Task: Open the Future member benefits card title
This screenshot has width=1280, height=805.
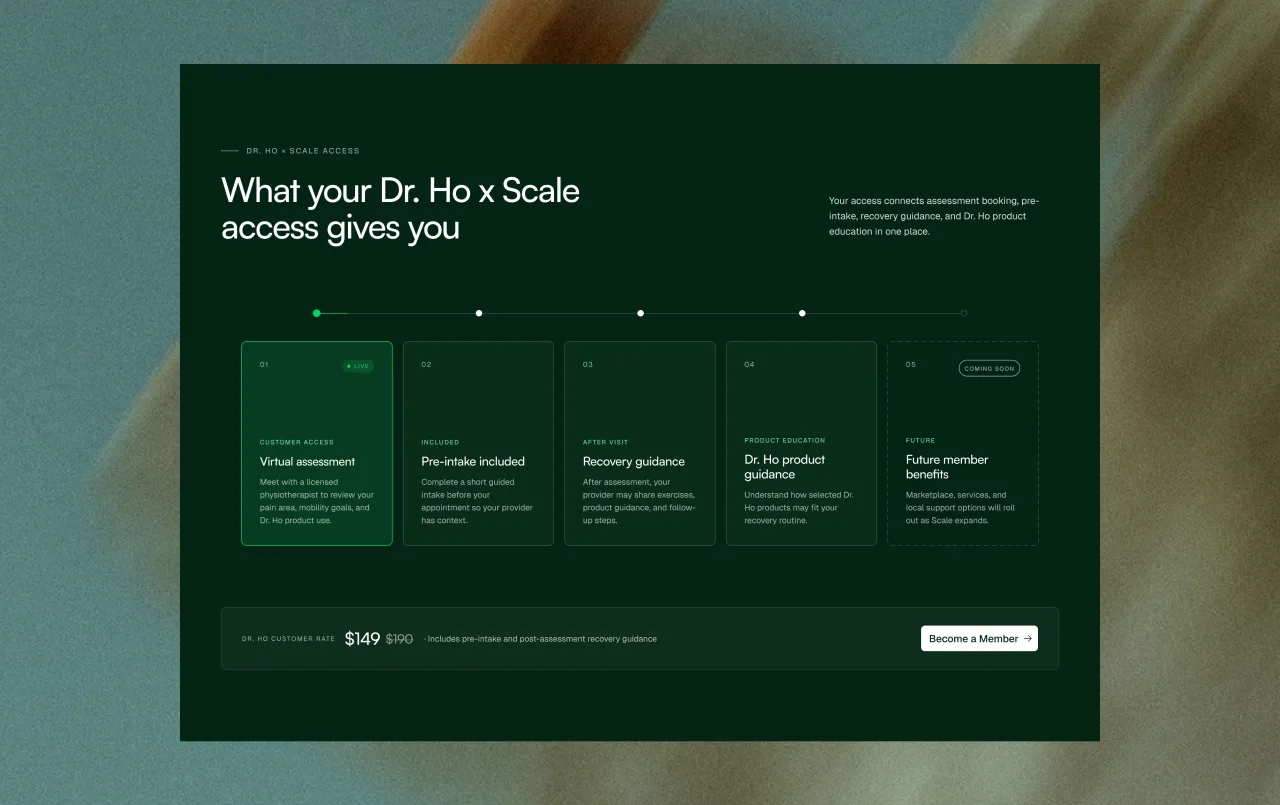Action: [947, 467]
